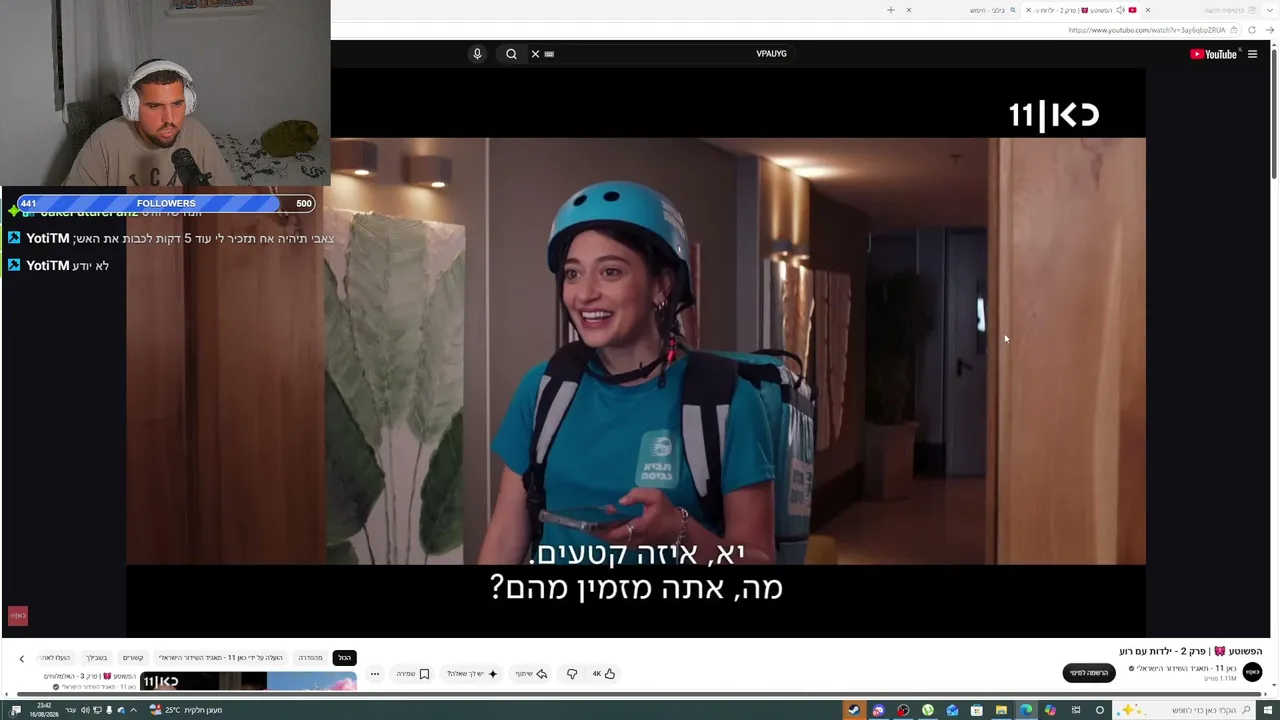Open Microsoft Store from taskbar
Image resolution: width=1280 pixels, height=720 pixels.
tap(977, 710)
